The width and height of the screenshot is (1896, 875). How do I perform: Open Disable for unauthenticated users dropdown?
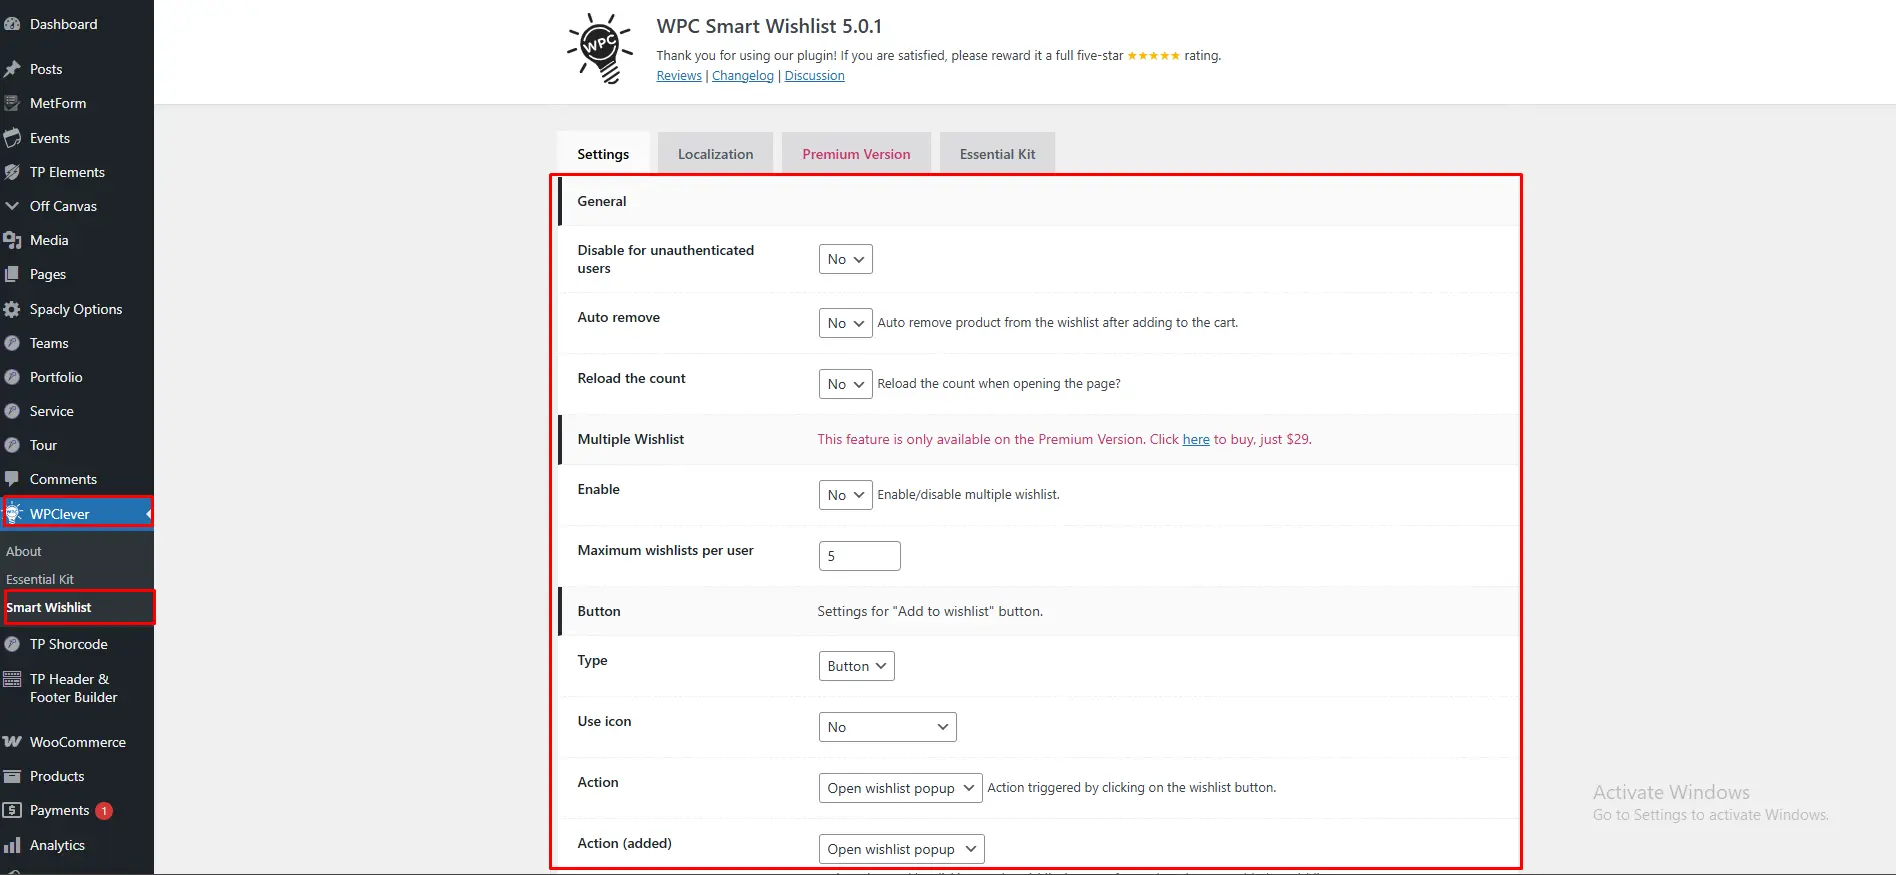[x=845, y=259]
